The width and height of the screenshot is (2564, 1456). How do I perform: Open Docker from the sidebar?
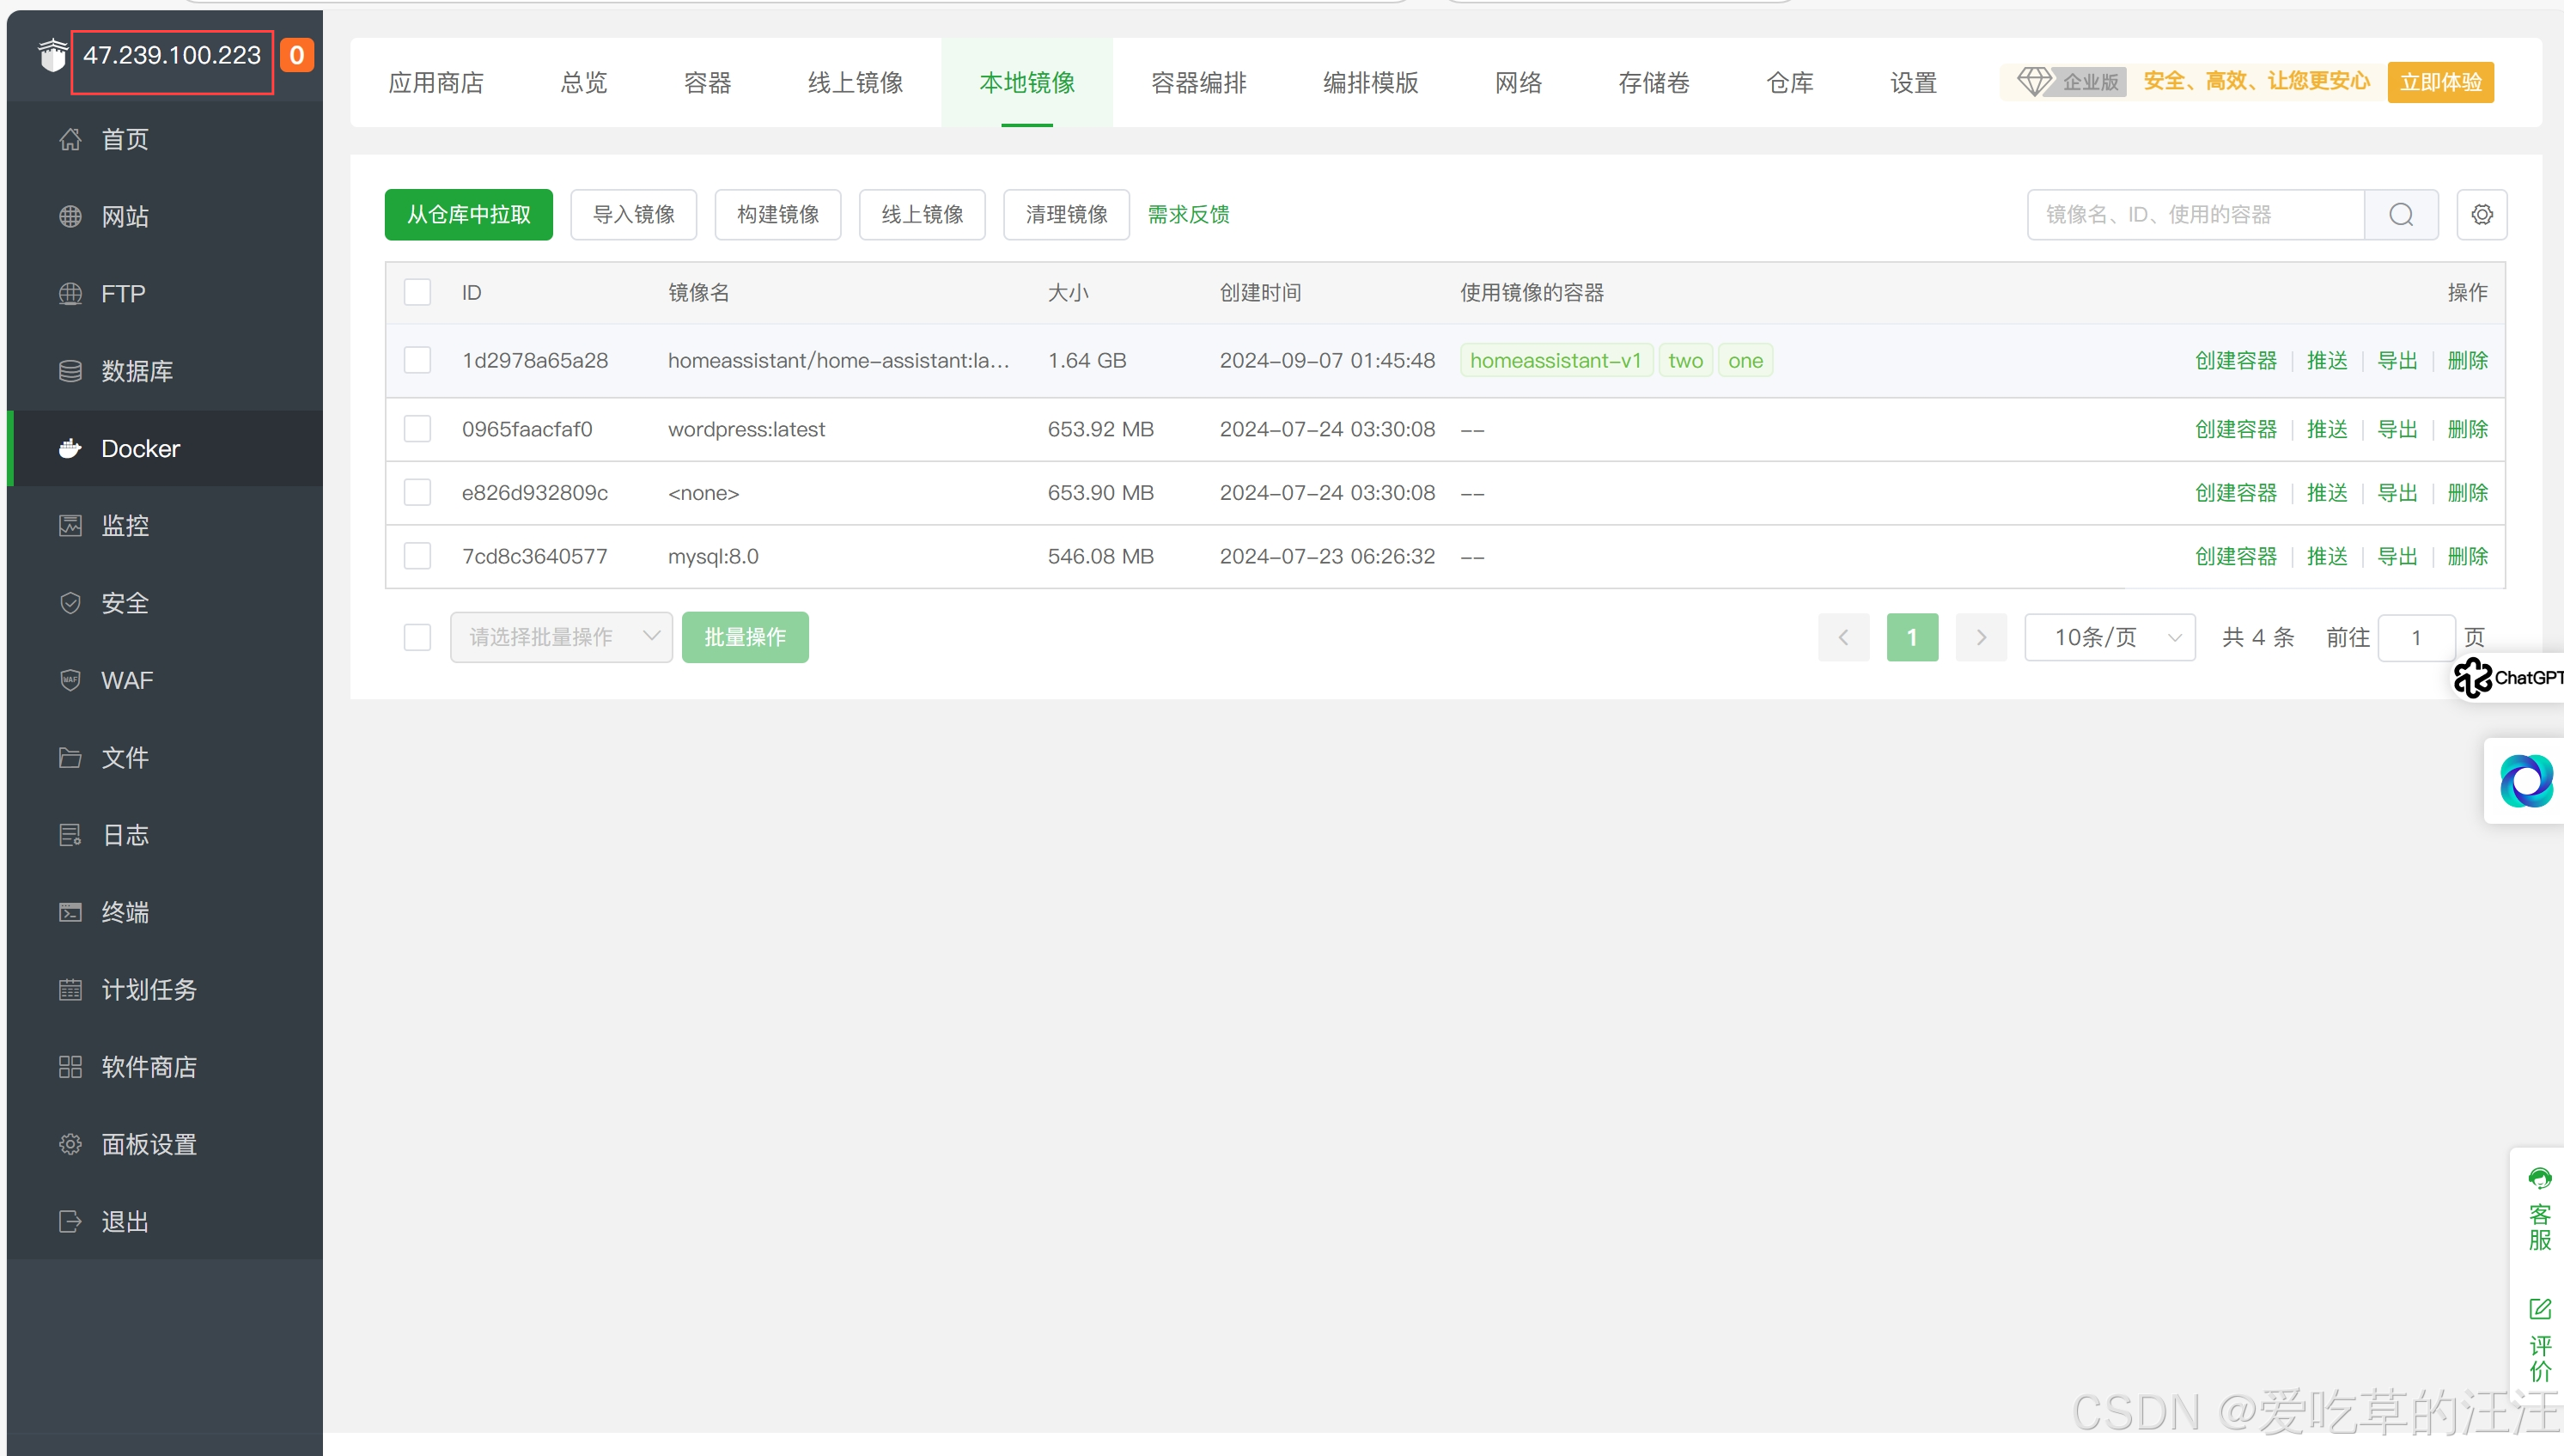(x=140, y=448)
